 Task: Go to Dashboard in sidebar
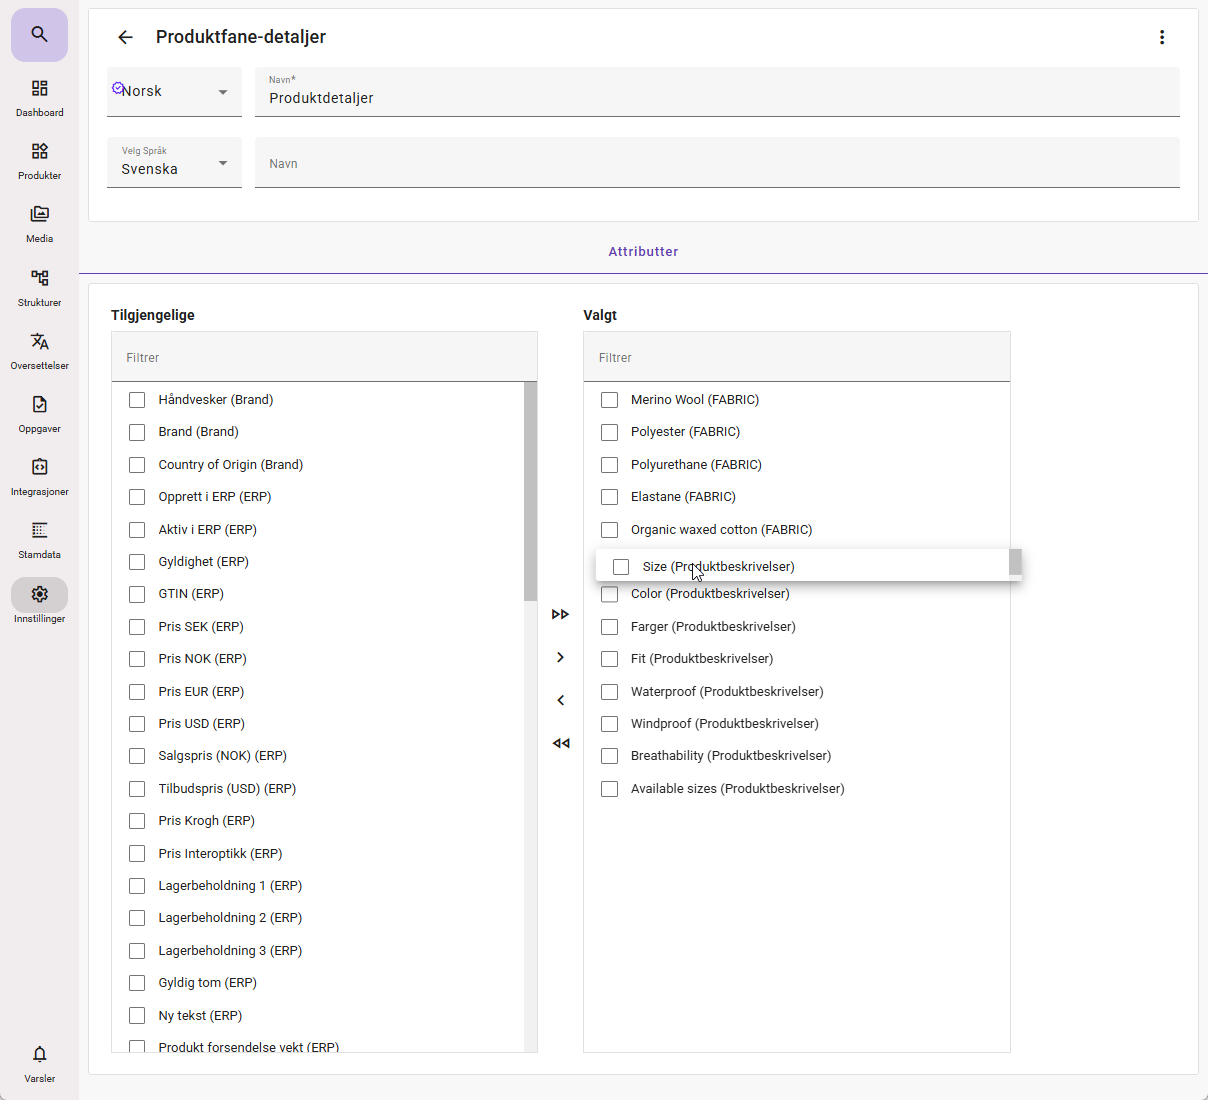click(39, 98)
